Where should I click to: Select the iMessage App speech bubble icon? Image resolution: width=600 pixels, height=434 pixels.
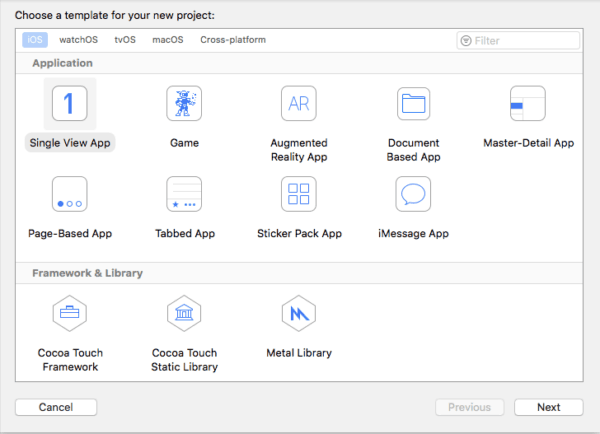(x=413, y=194)
